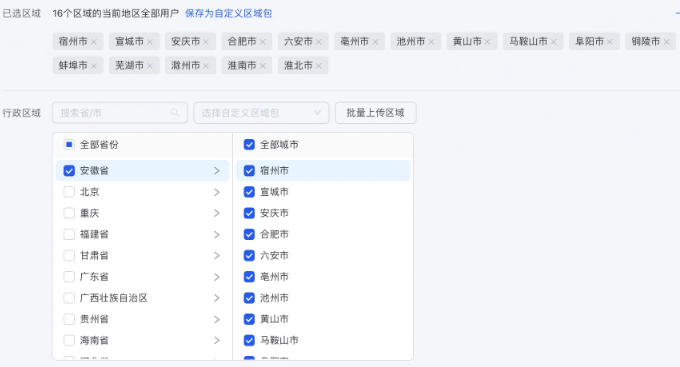Image resolution: width=680 pixels, height=367 pixels.
Task: Check the 贵州省 checkbox
Action: click(69, 319)
